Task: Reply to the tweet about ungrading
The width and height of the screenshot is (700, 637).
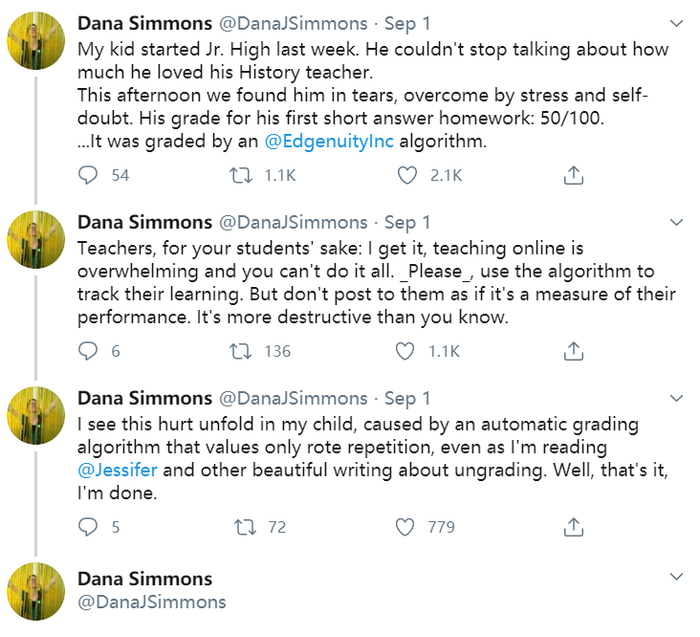Action: [89, 526]
